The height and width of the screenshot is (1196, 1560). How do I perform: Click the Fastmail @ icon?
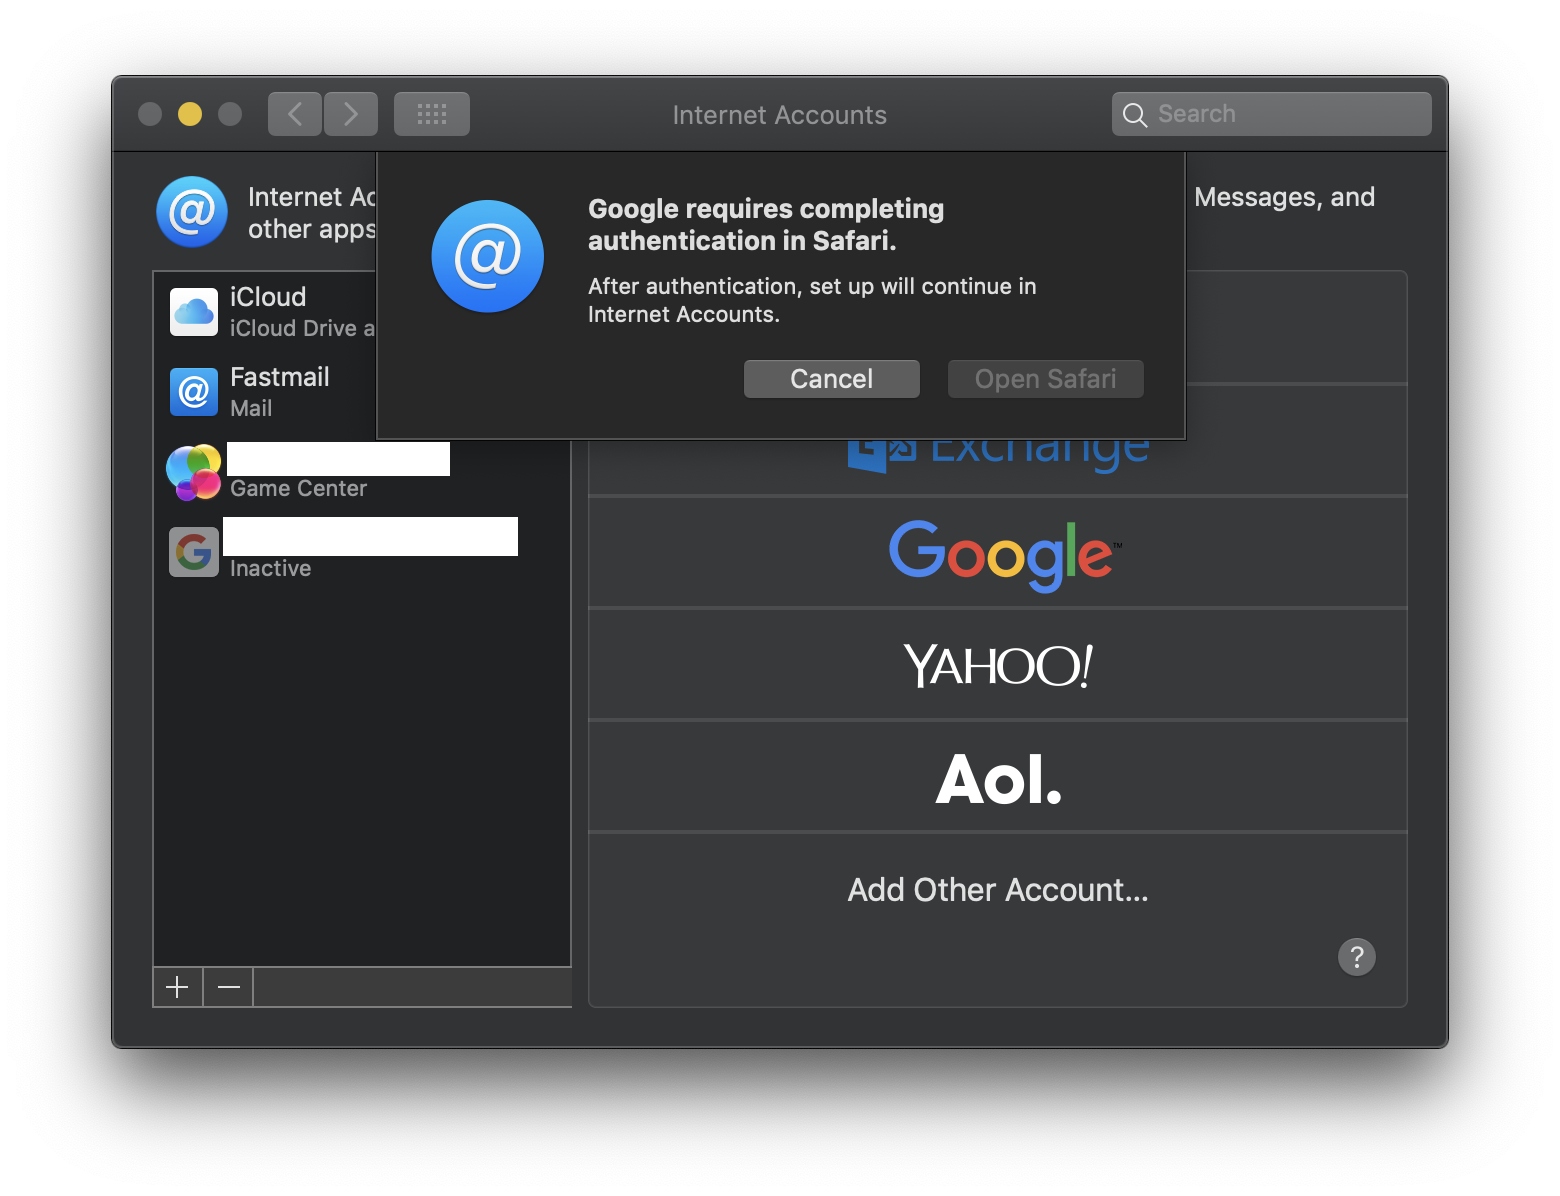(x=194, y=392)
